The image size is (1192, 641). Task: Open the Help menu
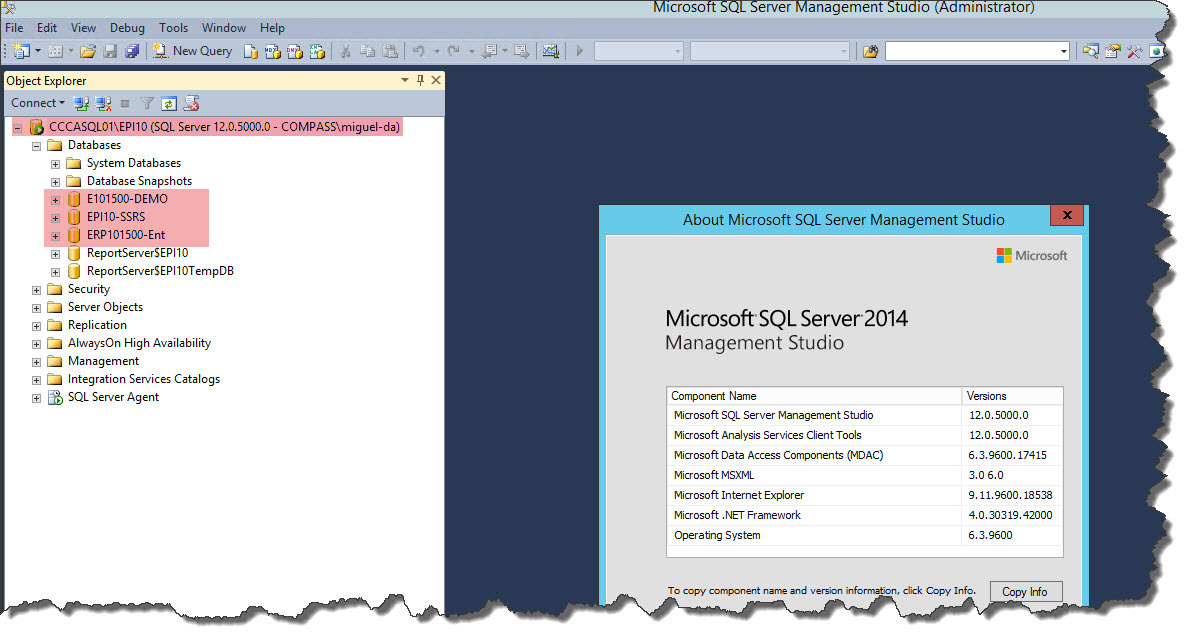pos(272,27)
